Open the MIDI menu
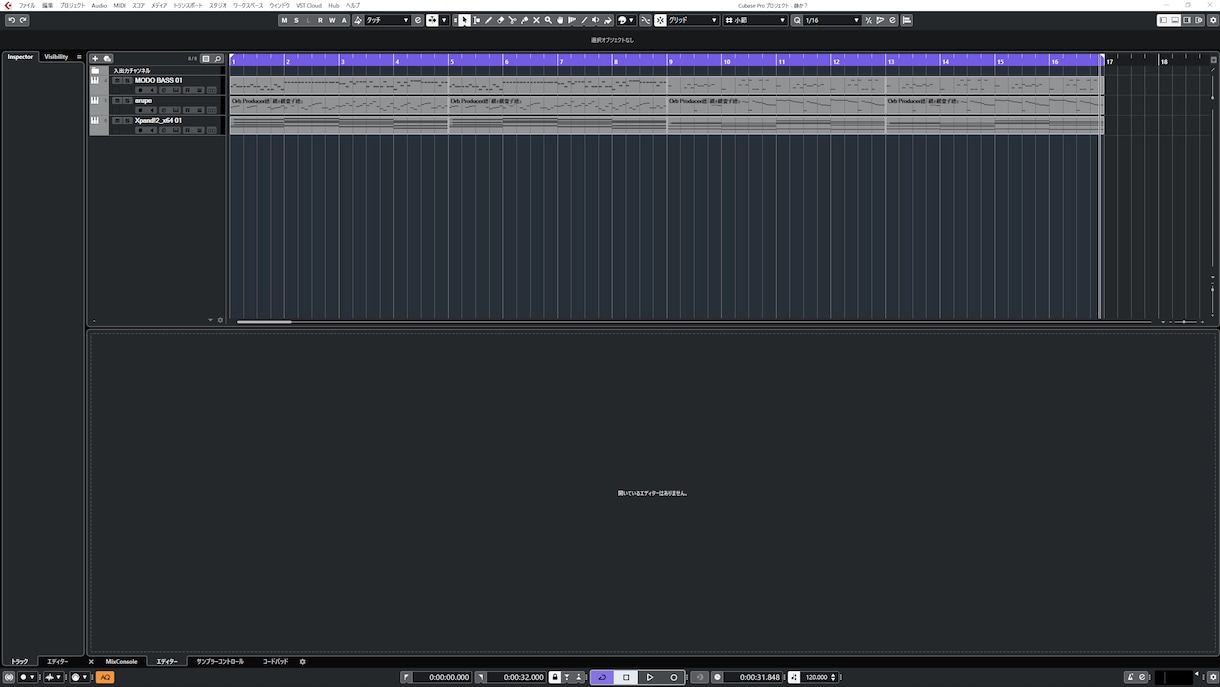The image size is (1220, 687). (120, 5)
